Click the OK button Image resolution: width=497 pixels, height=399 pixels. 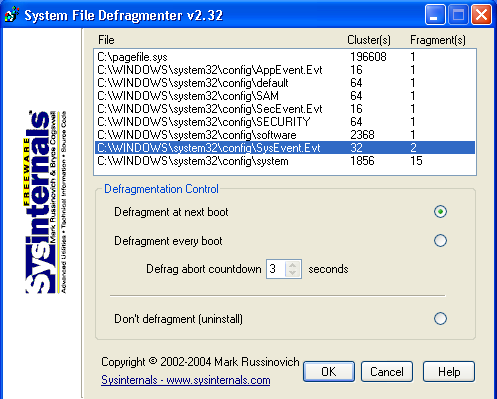[x=329, y=371]
